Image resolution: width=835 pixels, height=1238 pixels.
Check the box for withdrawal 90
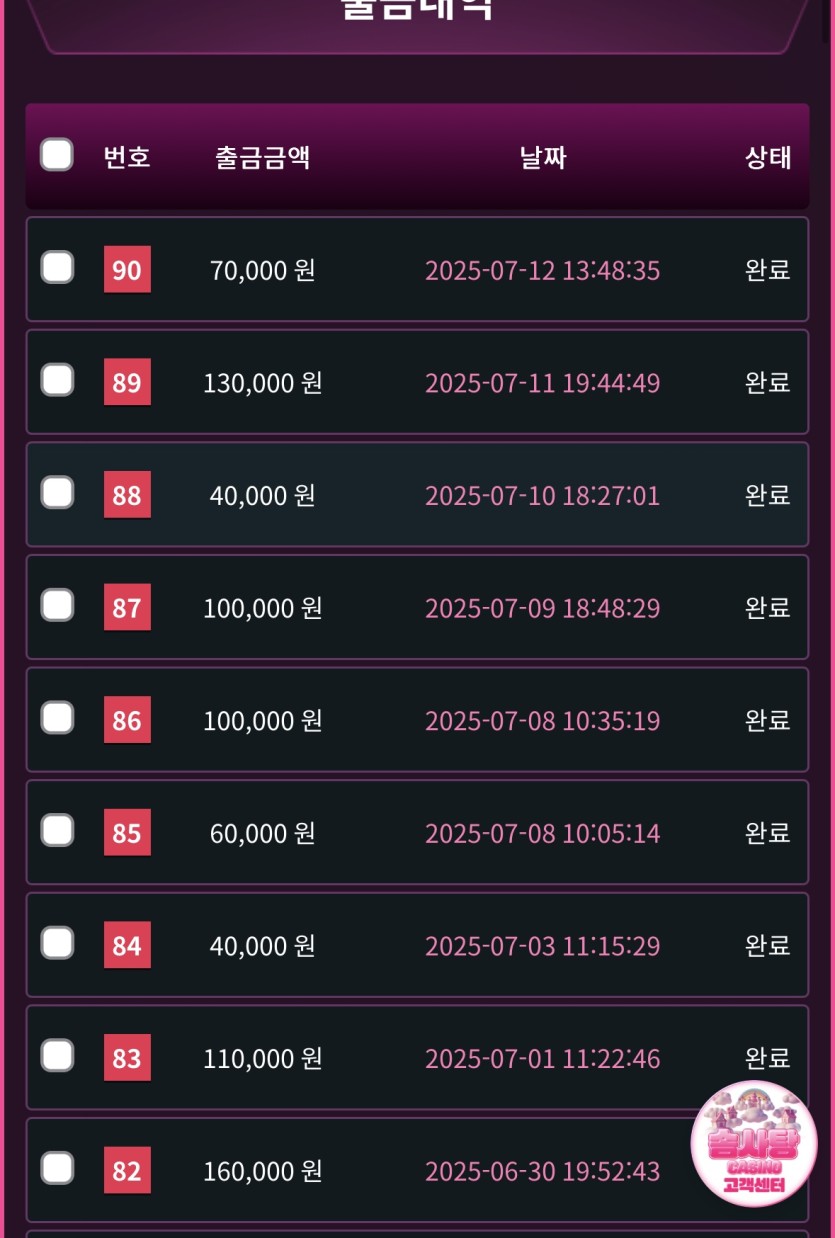pyautogui.click(x=57, y=268)
